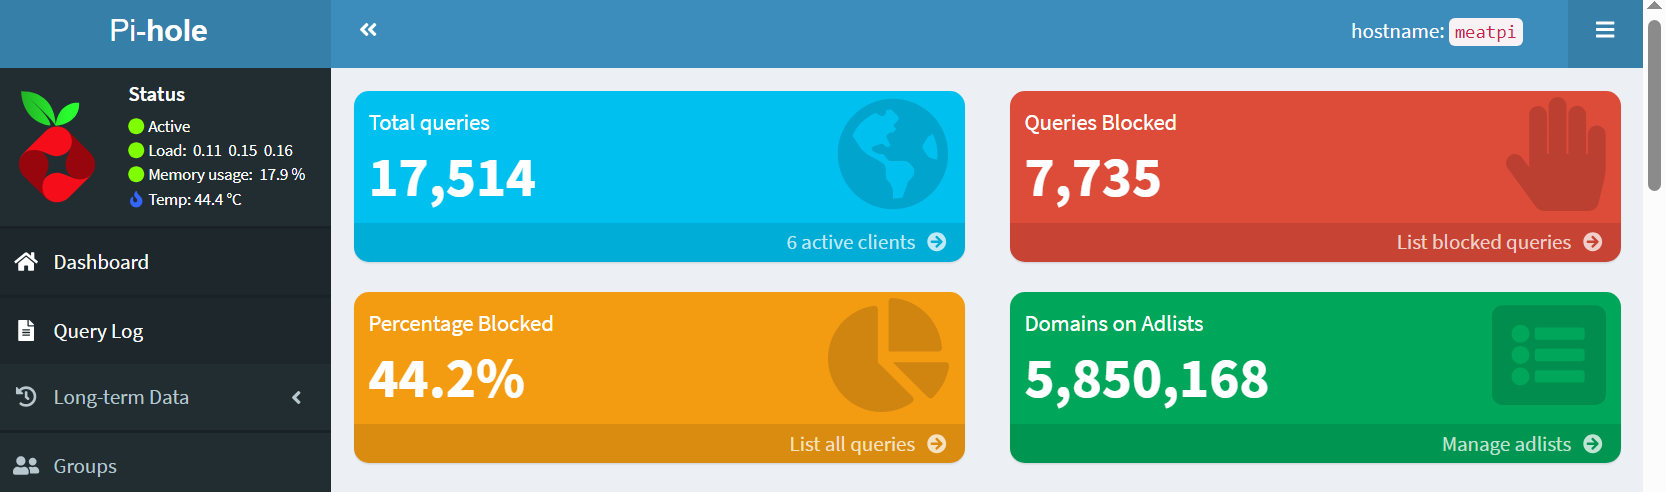This screenshot has height=492, width=1666.
Task: Open the Query Log page
Action: click(98, 331)
